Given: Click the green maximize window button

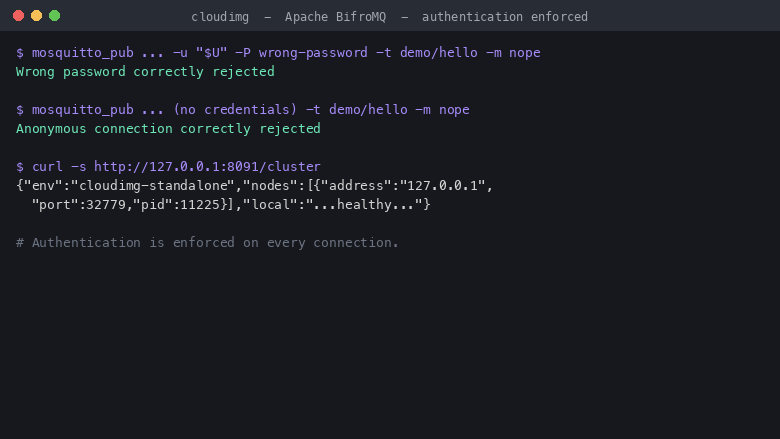Looking at the screenshot, I should [55, 16].
